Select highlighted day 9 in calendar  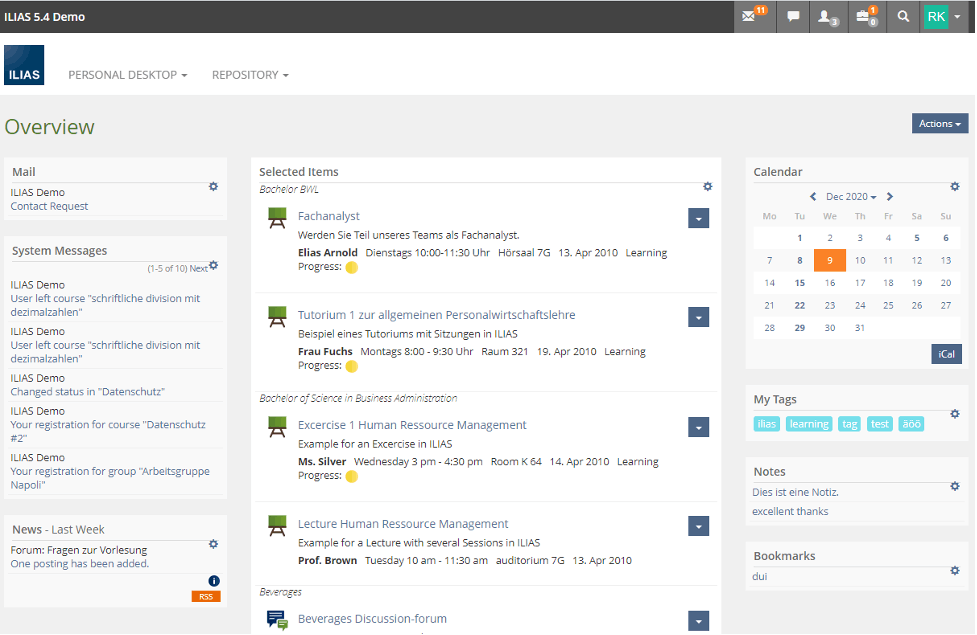pyautogui.click(x=829, y=260)
